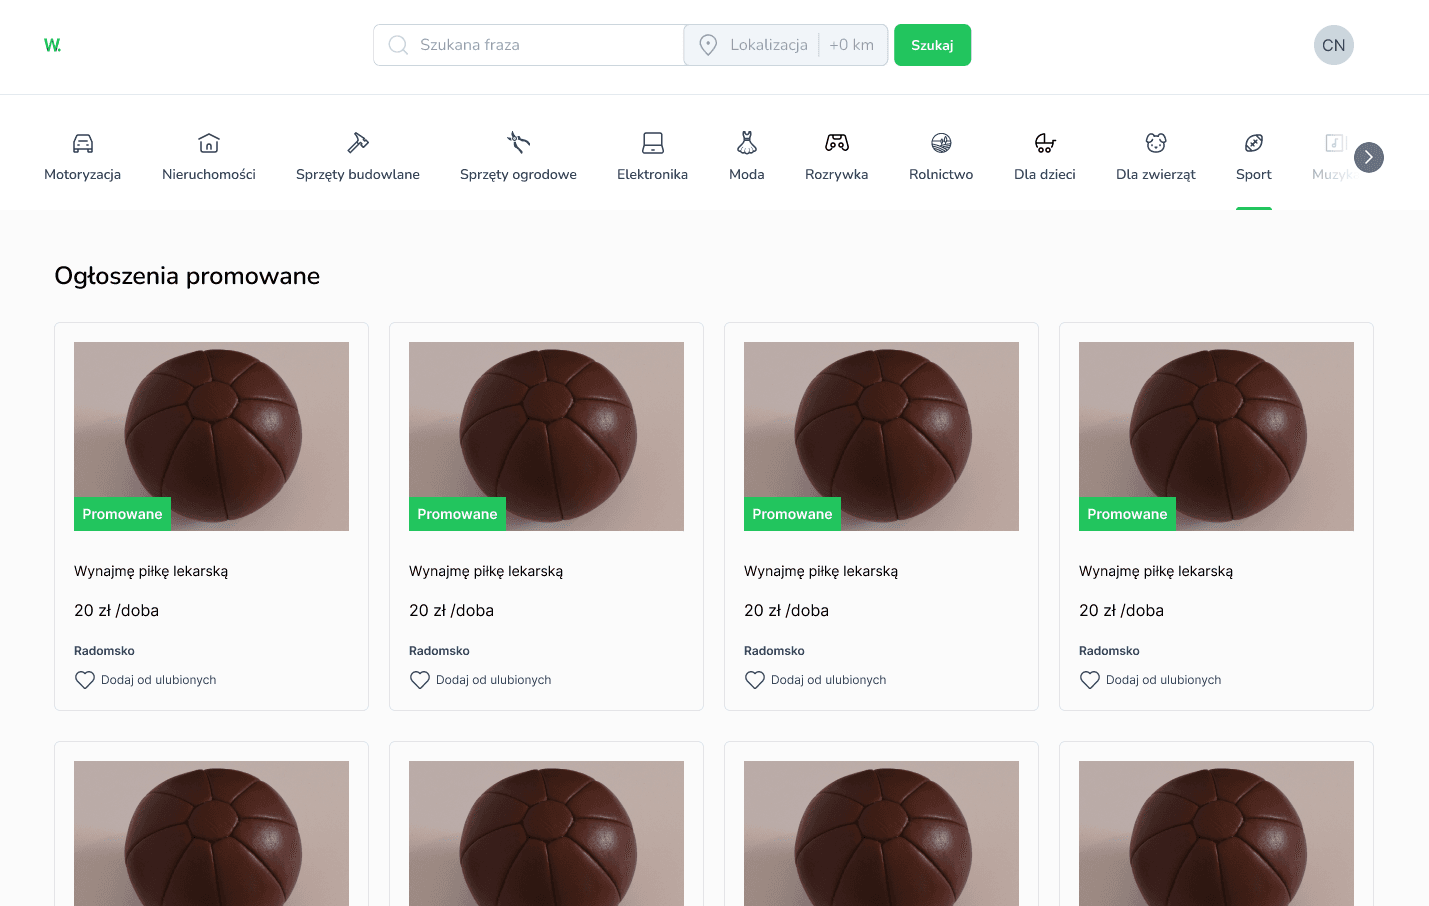The width and height of the screenshot is (1429, 906).
Task: Toggle favorite heart on first promoted listing
Action: coord(85,680)
